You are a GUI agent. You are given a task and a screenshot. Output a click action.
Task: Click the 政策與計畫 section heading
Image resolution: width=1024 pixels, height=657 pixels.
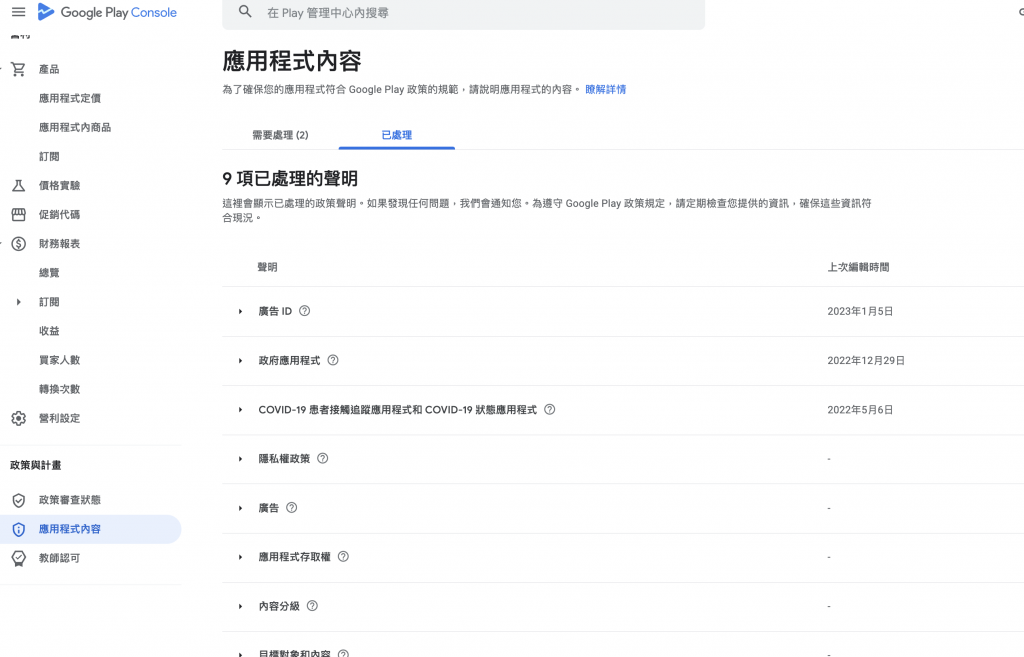coord(36,465)
